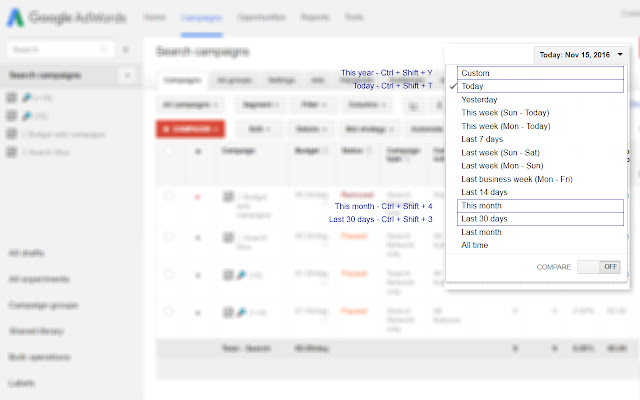
Task: Click the Google AdWords logo
Action: [x=66, y=18]
